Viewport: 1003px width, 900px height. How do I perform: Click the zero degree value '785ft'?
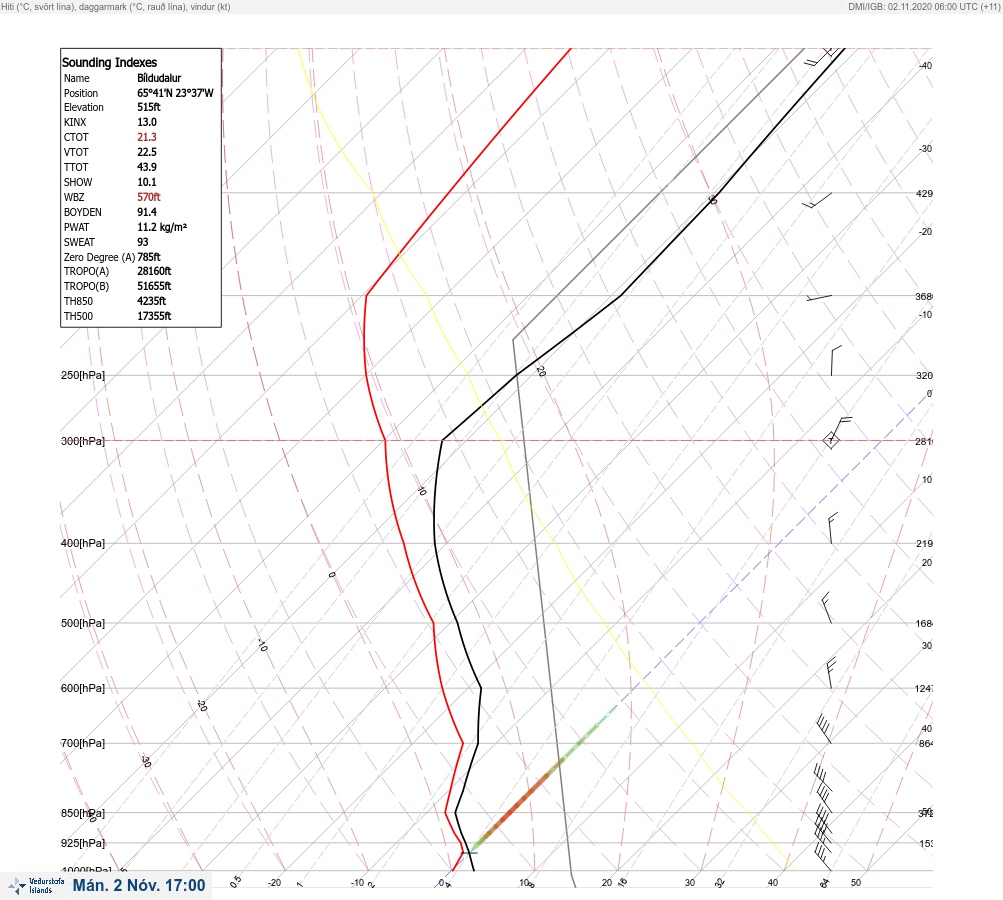(149, 257)
